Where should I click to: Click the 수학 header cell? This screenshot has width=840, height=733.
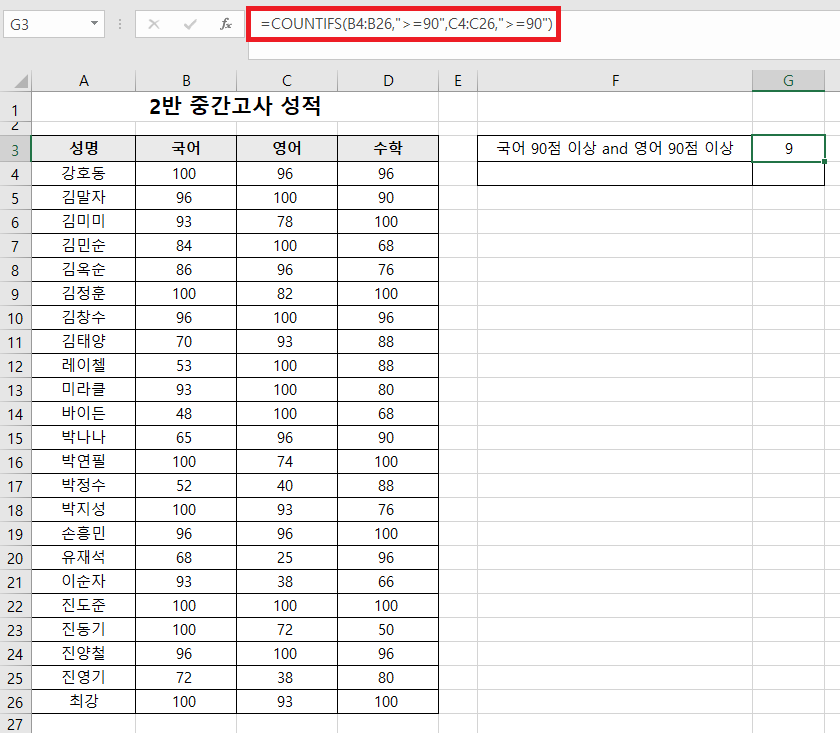click(x=388, y=148)
